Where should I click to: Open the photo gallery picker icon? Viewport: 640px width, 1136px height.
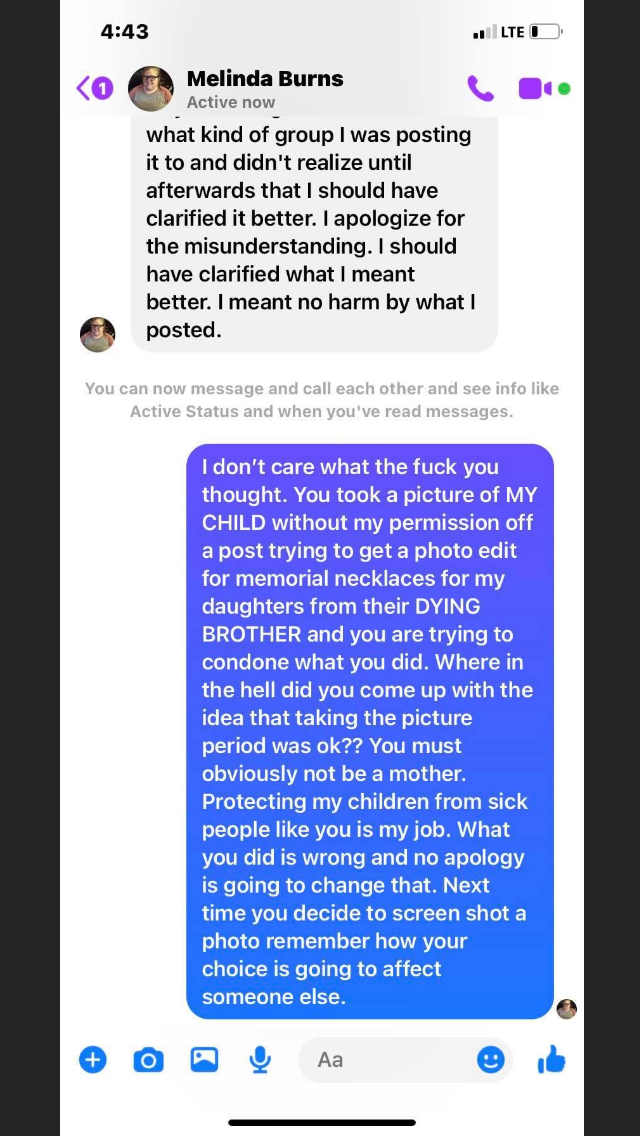(x=204, y=1060)
